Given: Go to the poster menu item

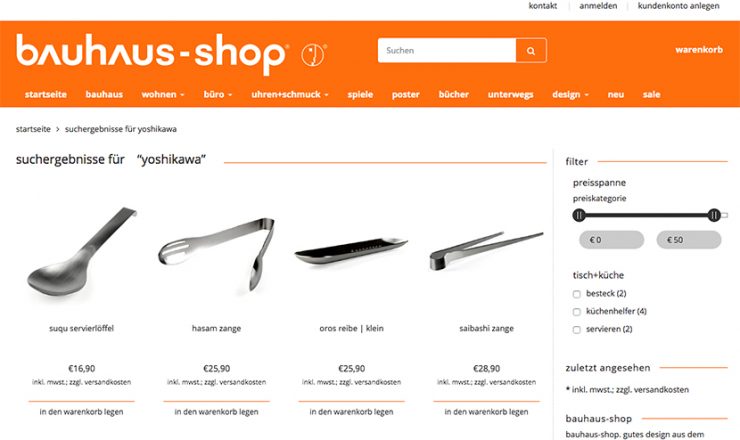Looking at the screenshot, I should 405,94.
